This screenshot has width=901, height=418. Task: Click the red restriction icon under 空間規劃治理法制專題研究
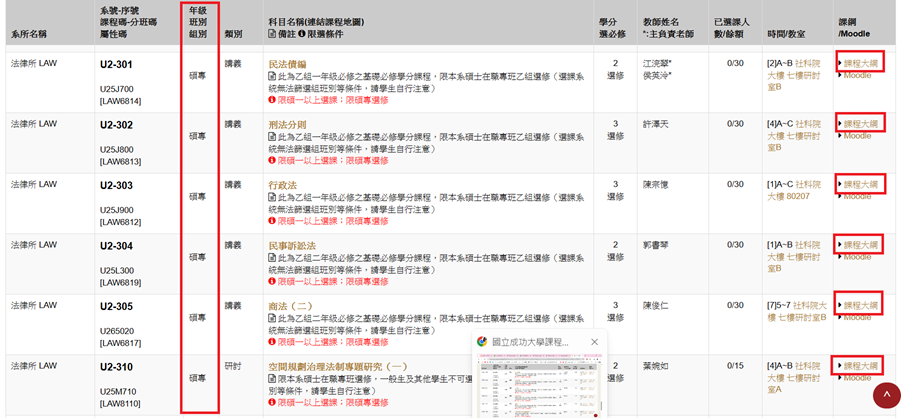(x=272, y=402)
